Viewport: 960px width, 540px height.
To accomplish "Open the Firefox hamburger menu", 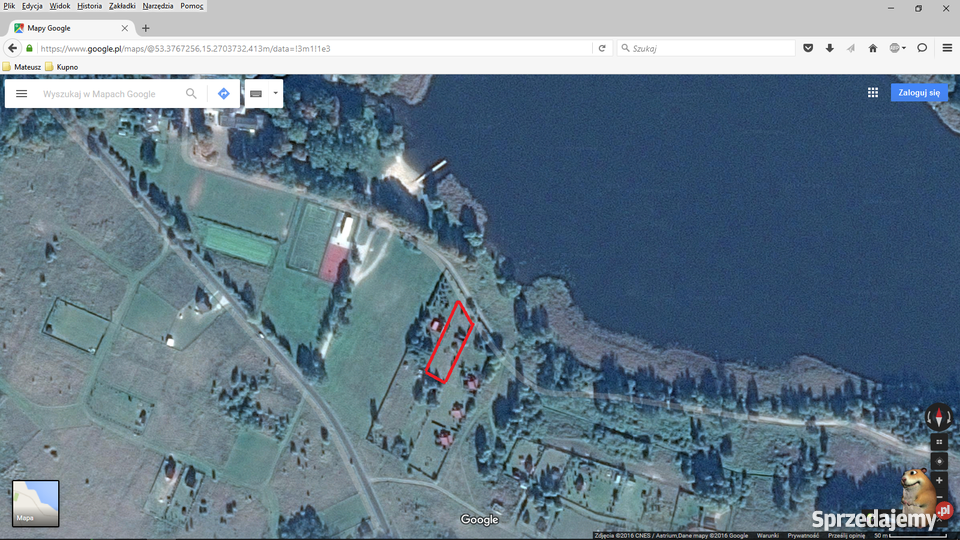I will pyautogui.click(x=947, y=48).
